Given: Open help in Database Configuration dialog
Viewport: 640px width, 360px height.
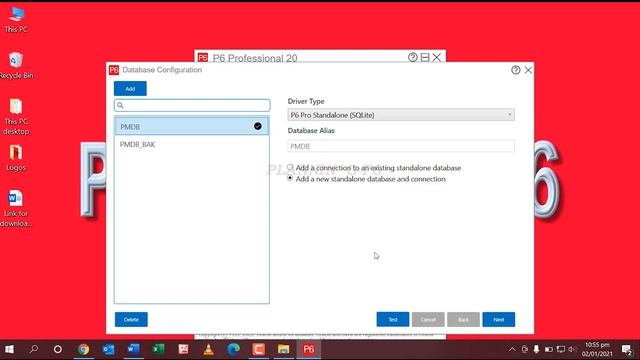Looking at the screenshot, I should click(516, 70).
